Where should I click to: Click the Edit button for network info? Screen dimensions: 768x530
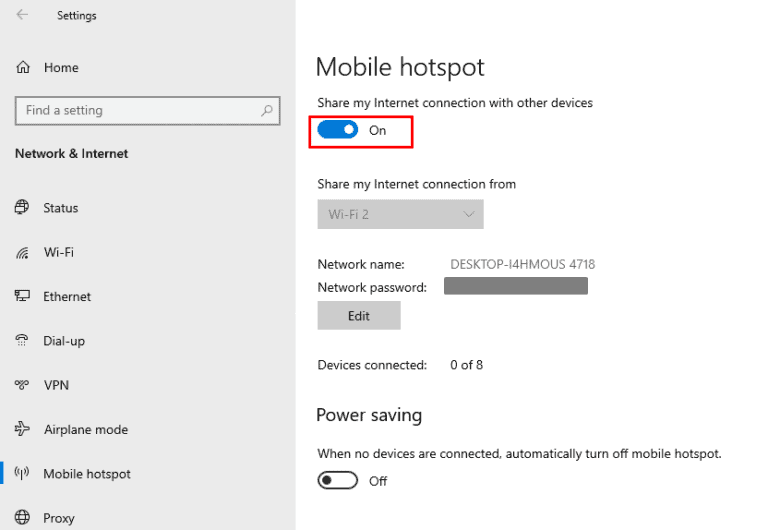pos(359,316)
